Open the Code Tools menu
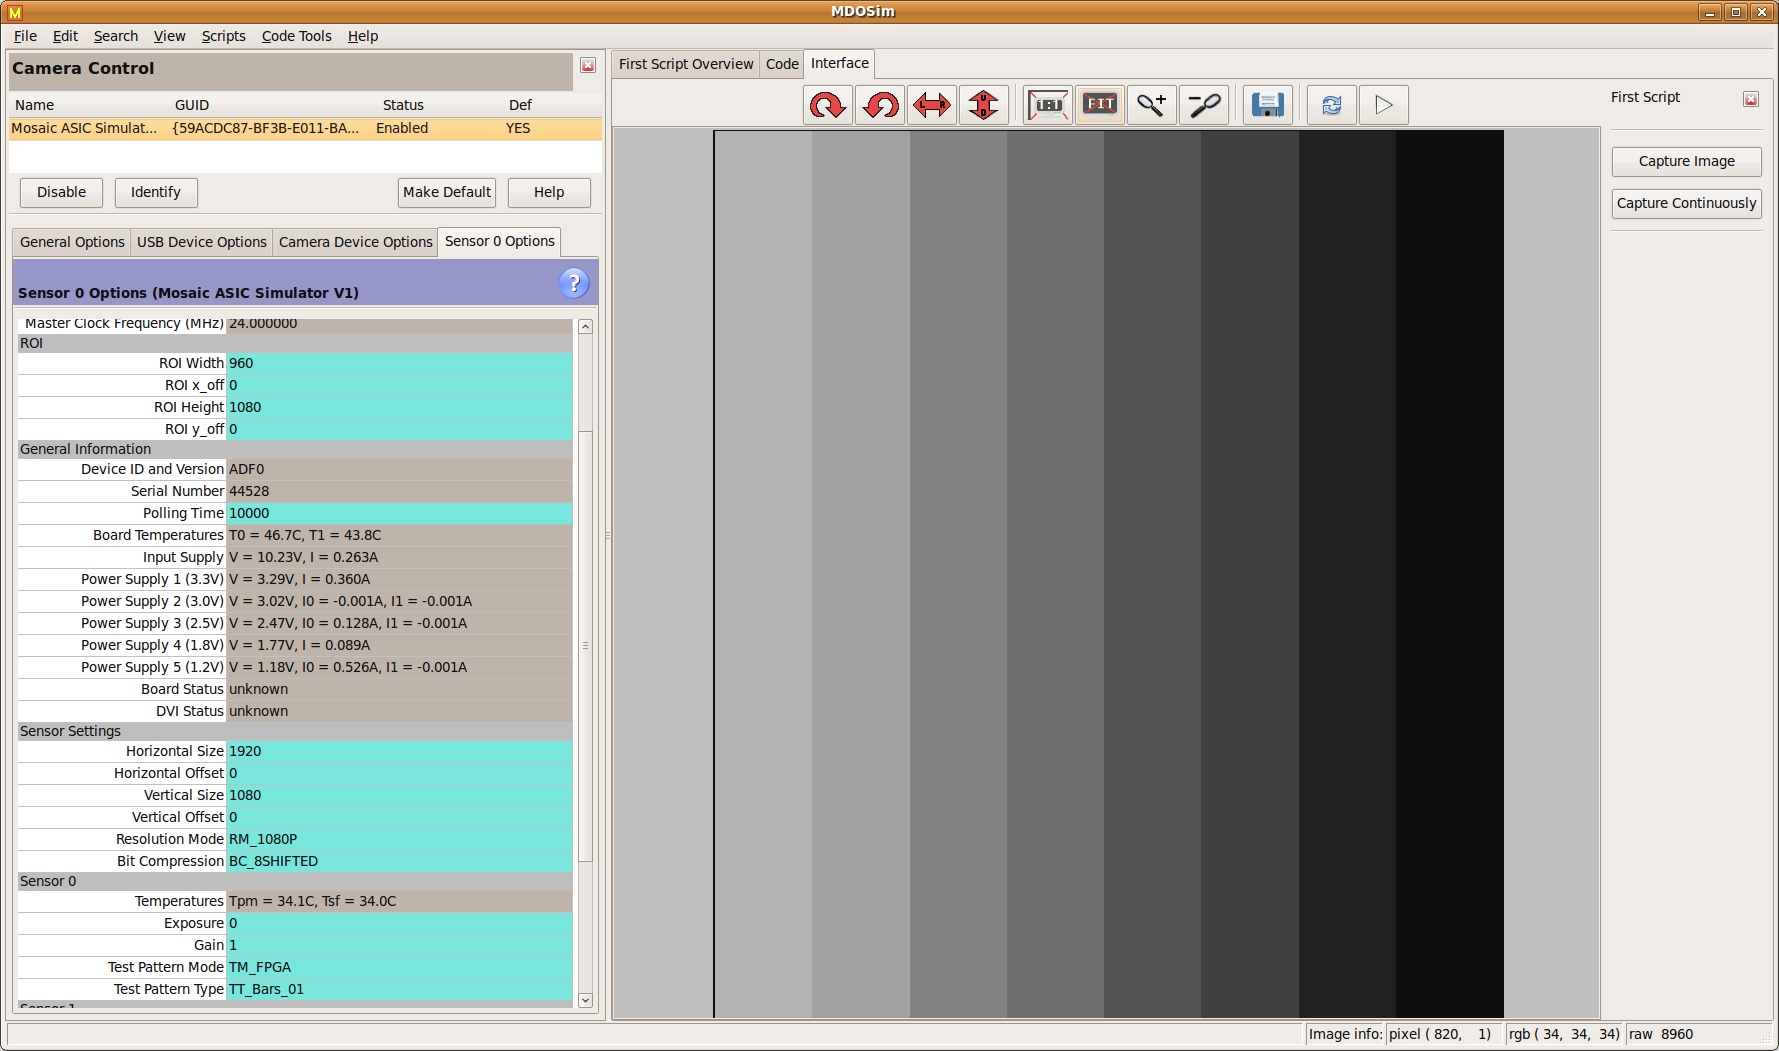Screen dimensions: 1779x1051 tap(296, 36)
